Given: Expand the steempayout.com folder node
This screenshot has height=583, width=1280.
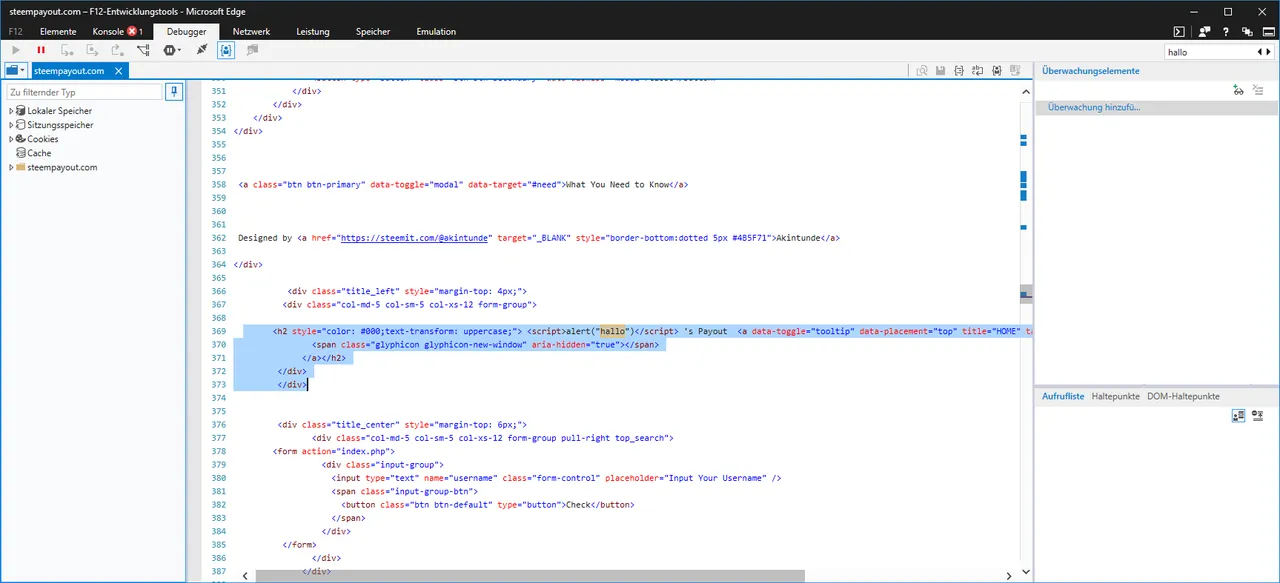Looking at the screenshot, I should [x=11, y=167].
